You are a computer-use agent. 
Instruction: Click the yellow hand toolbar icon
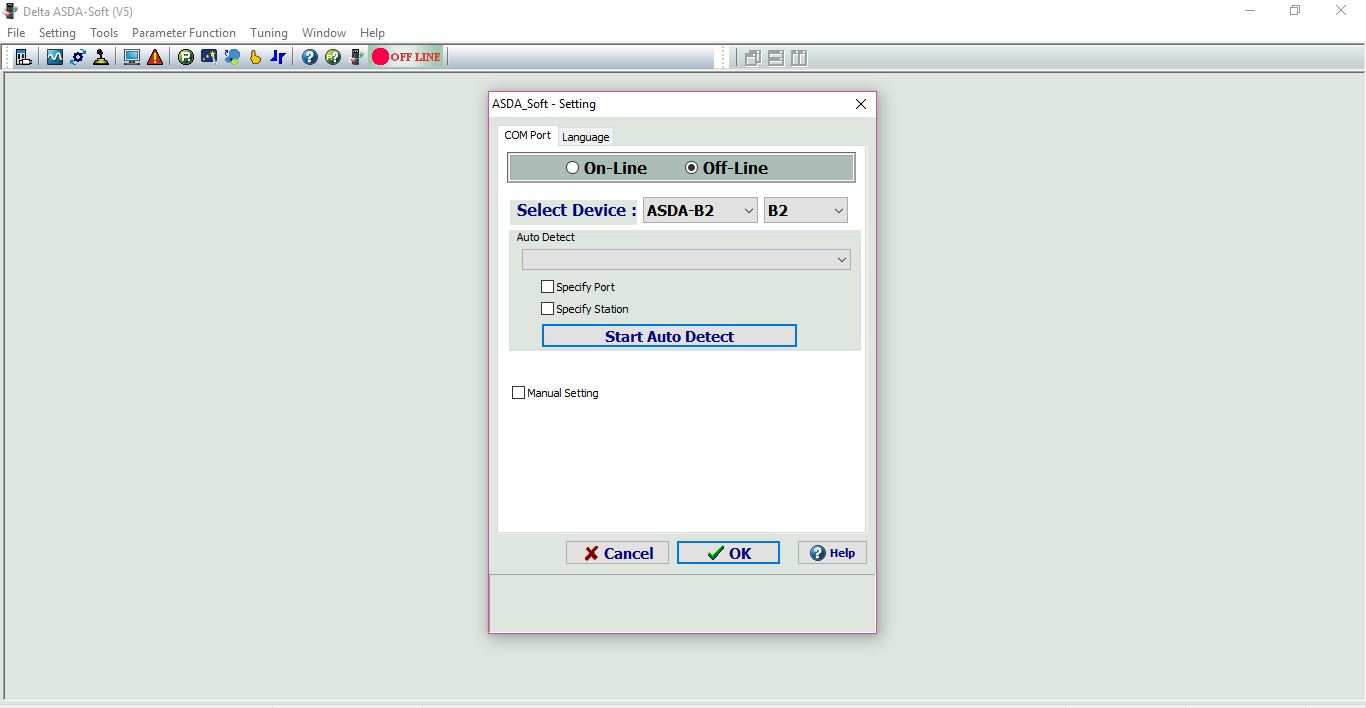coord(255,57)
